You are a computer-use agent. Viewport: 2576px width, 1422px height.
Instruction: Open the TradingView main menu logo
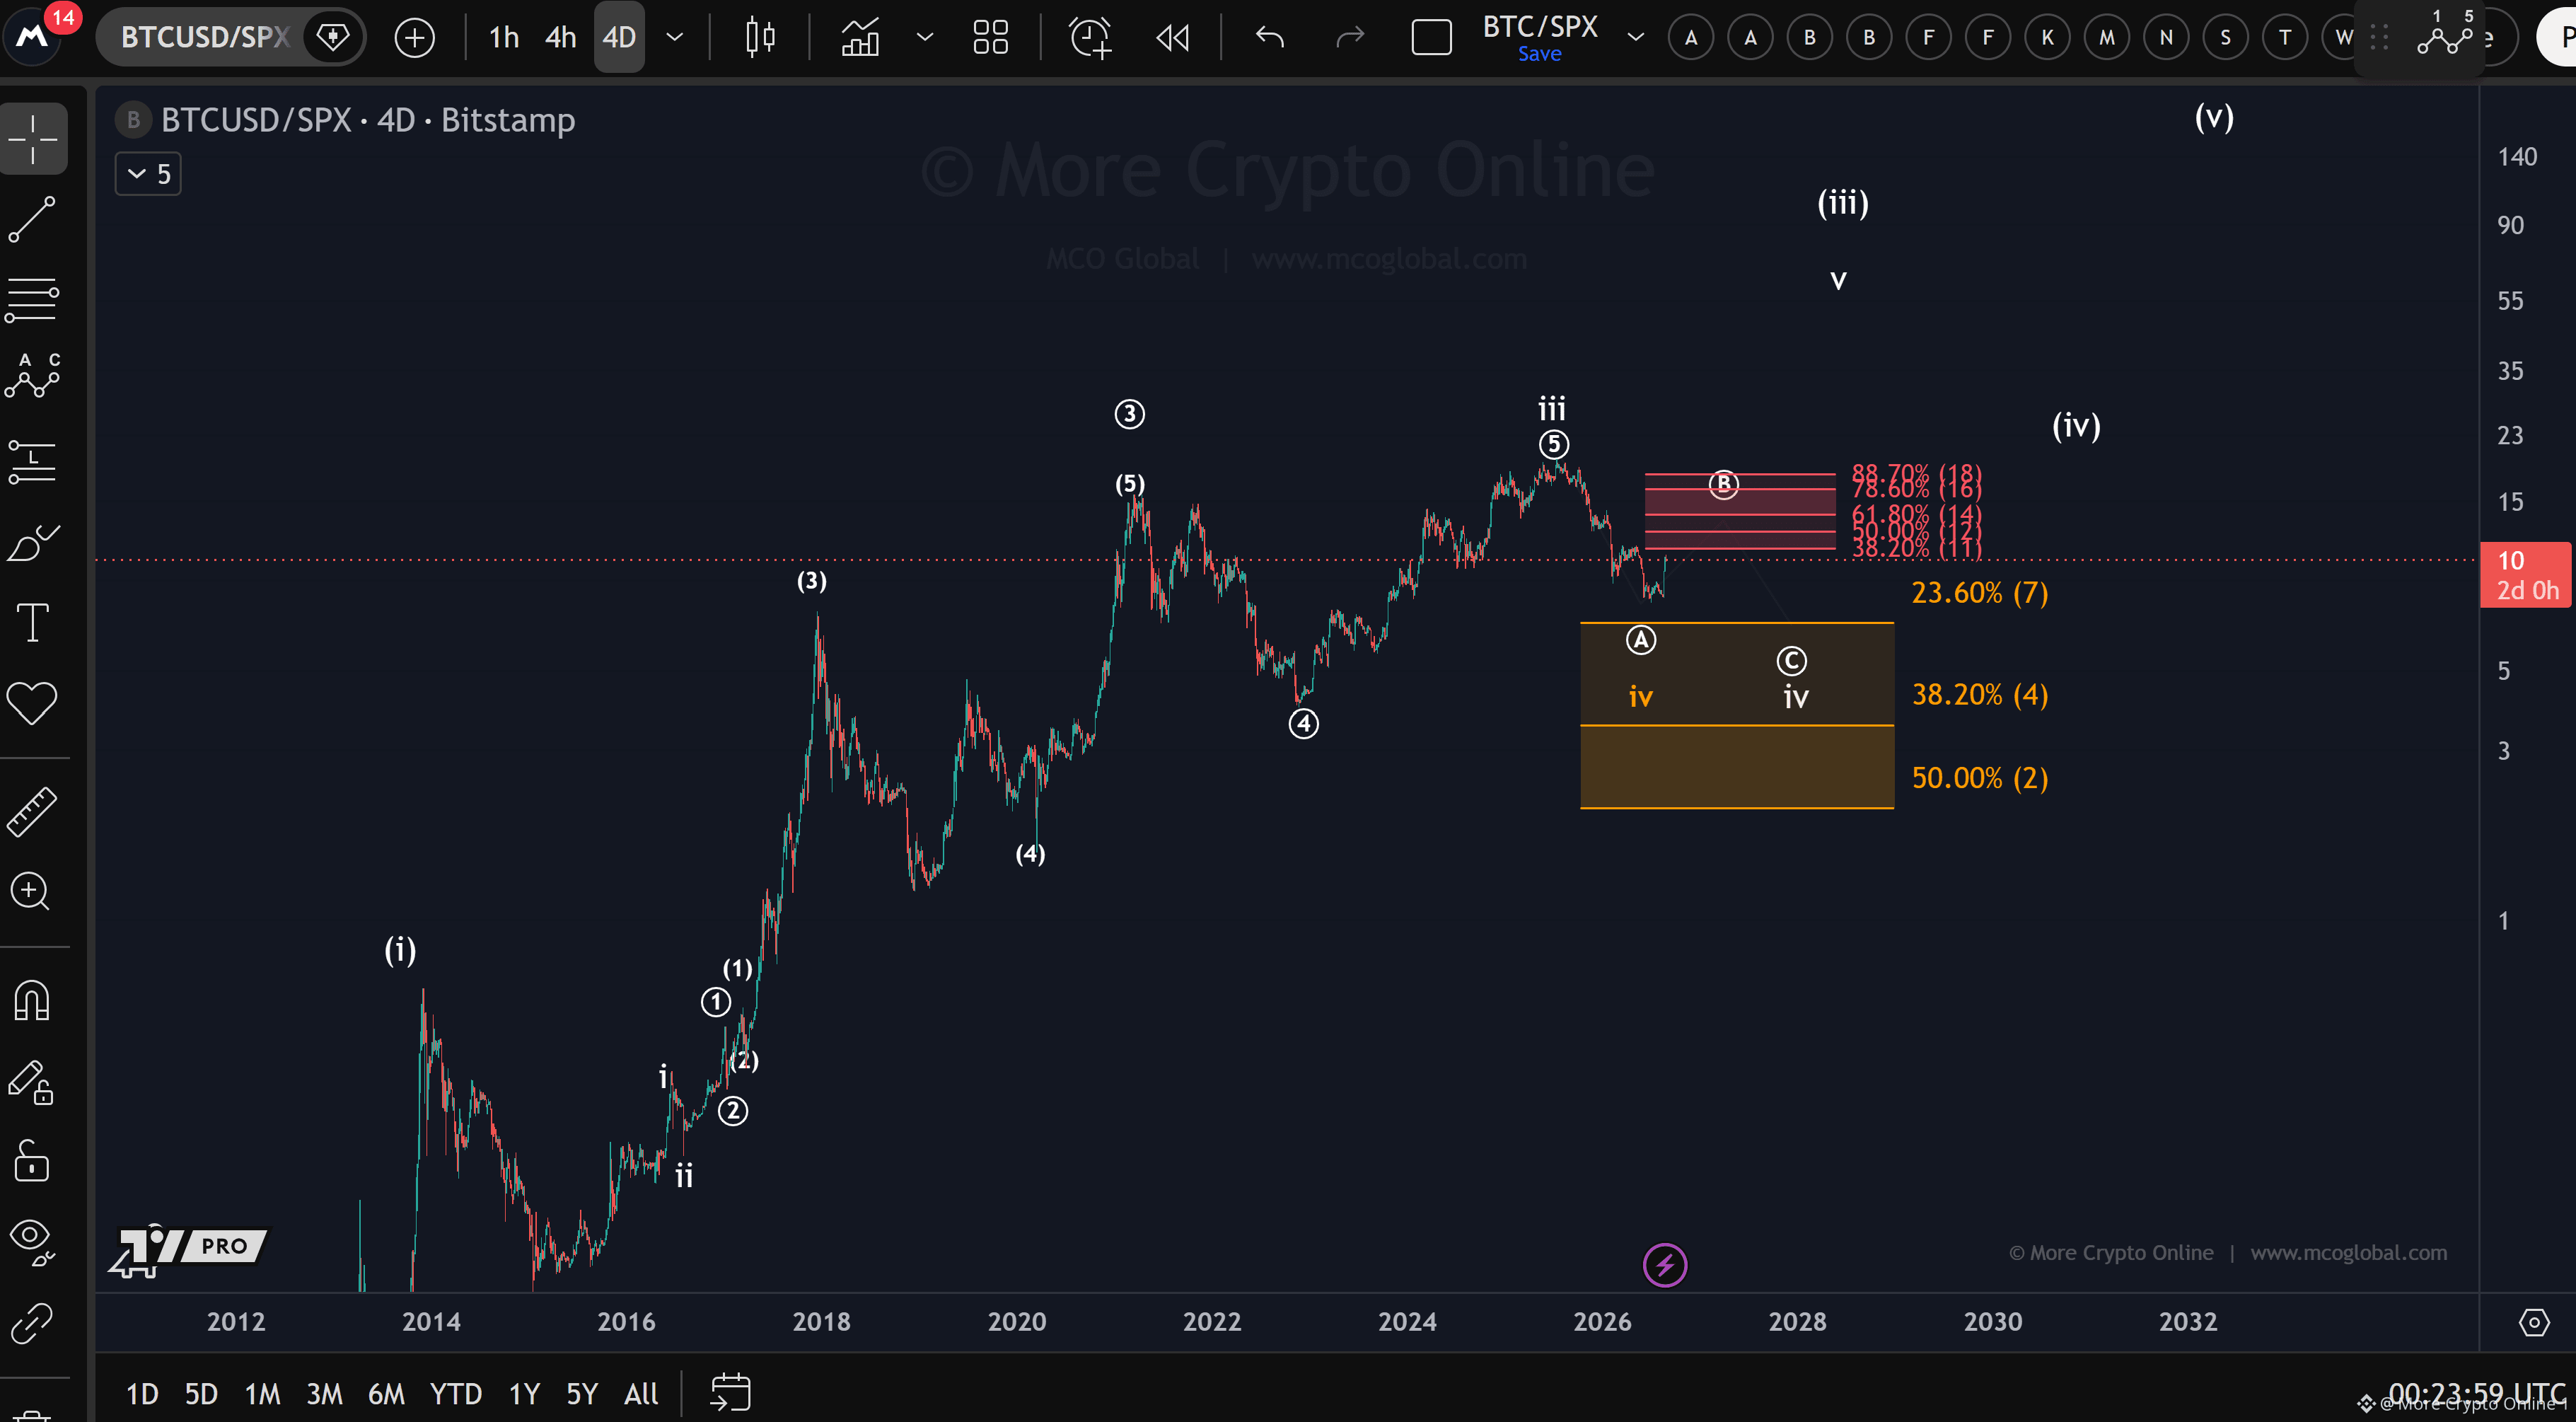click(x=33, y=37)
